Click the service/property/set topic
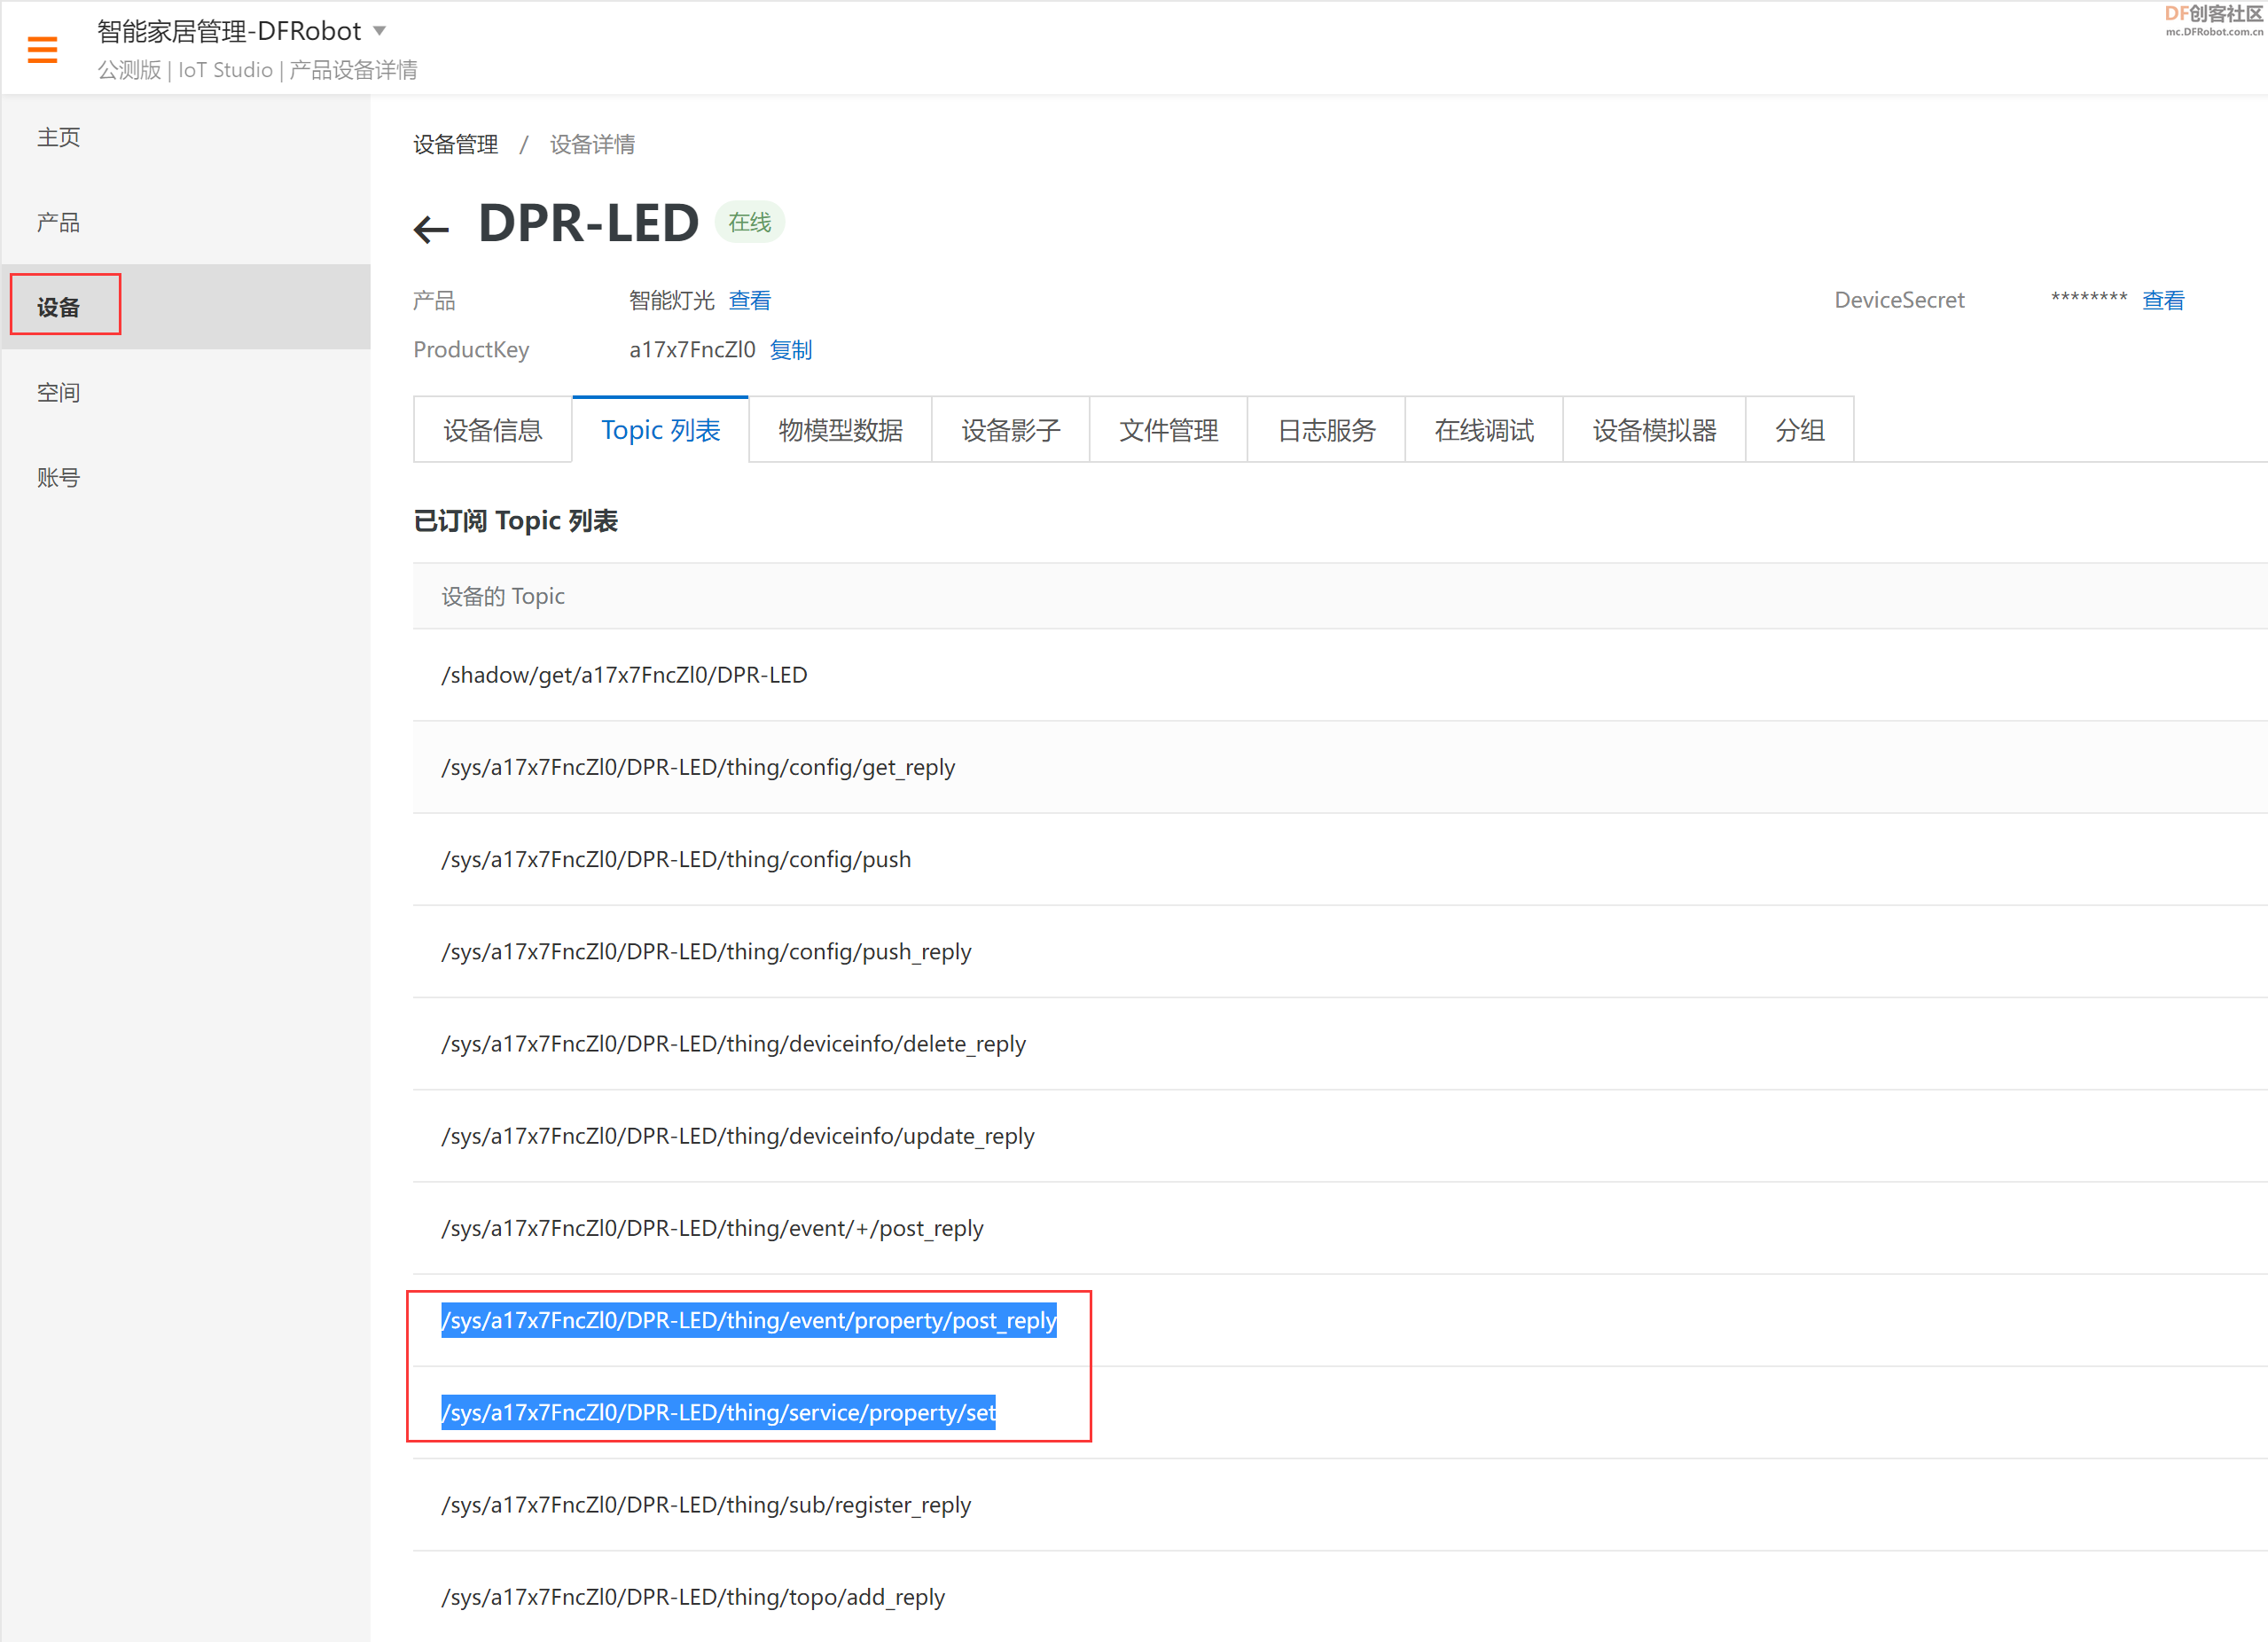The width and height of the screenshot is (2268, 1642). pos(718,1412)
